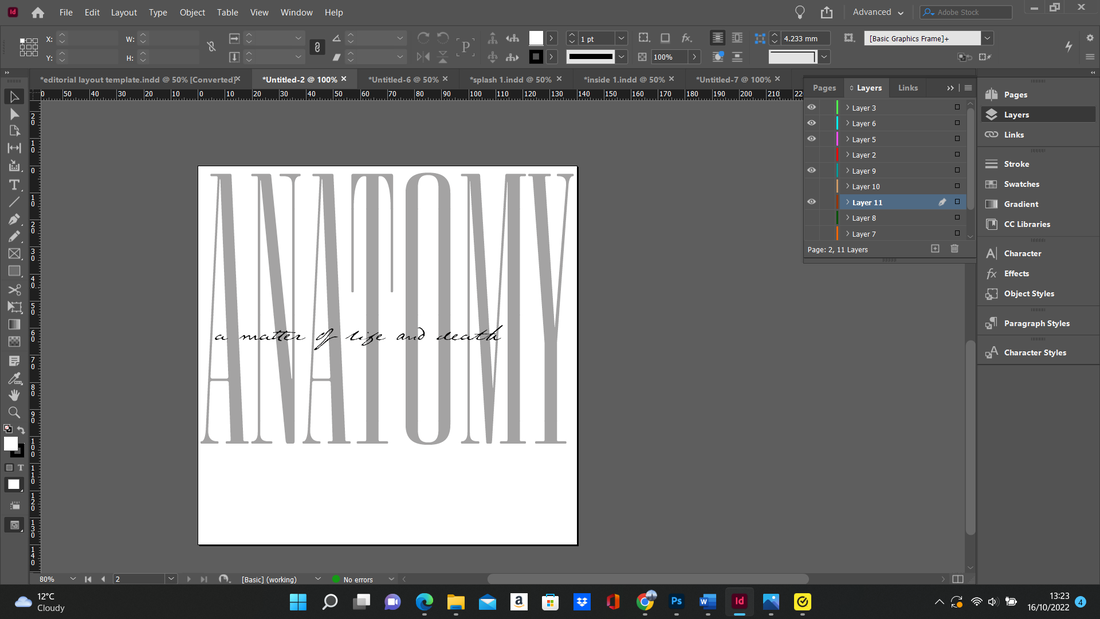Expand Layer 7 disclosure arrow

click(x=847, y=234)
